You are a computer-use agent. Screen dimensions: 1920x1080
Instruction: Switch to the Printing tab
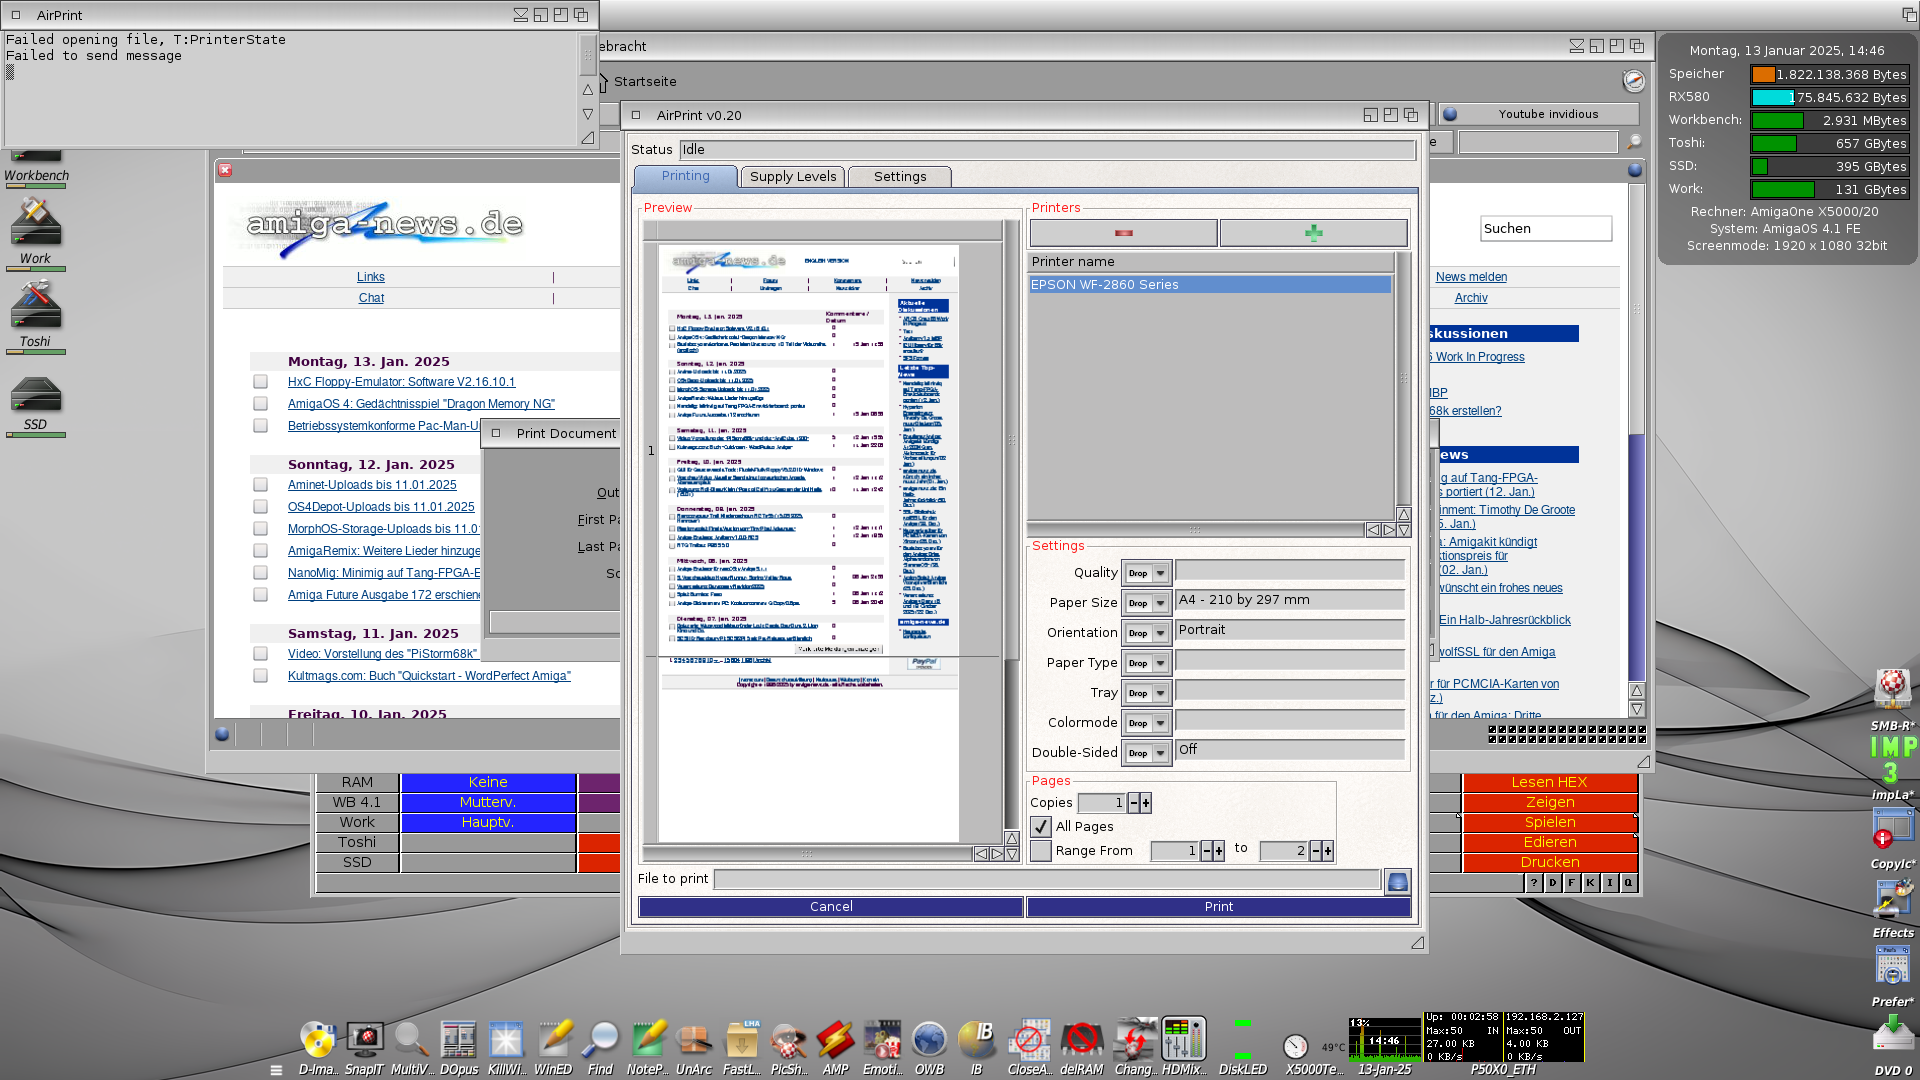[686, 177]
